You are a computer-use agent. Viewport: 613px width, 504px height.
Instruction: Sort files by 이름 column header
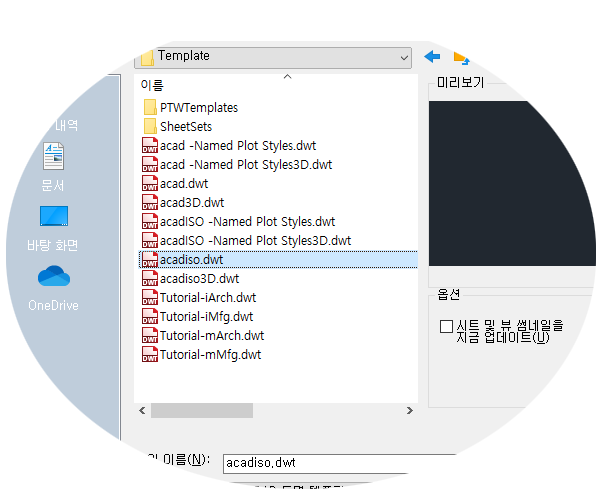point(152,85)
